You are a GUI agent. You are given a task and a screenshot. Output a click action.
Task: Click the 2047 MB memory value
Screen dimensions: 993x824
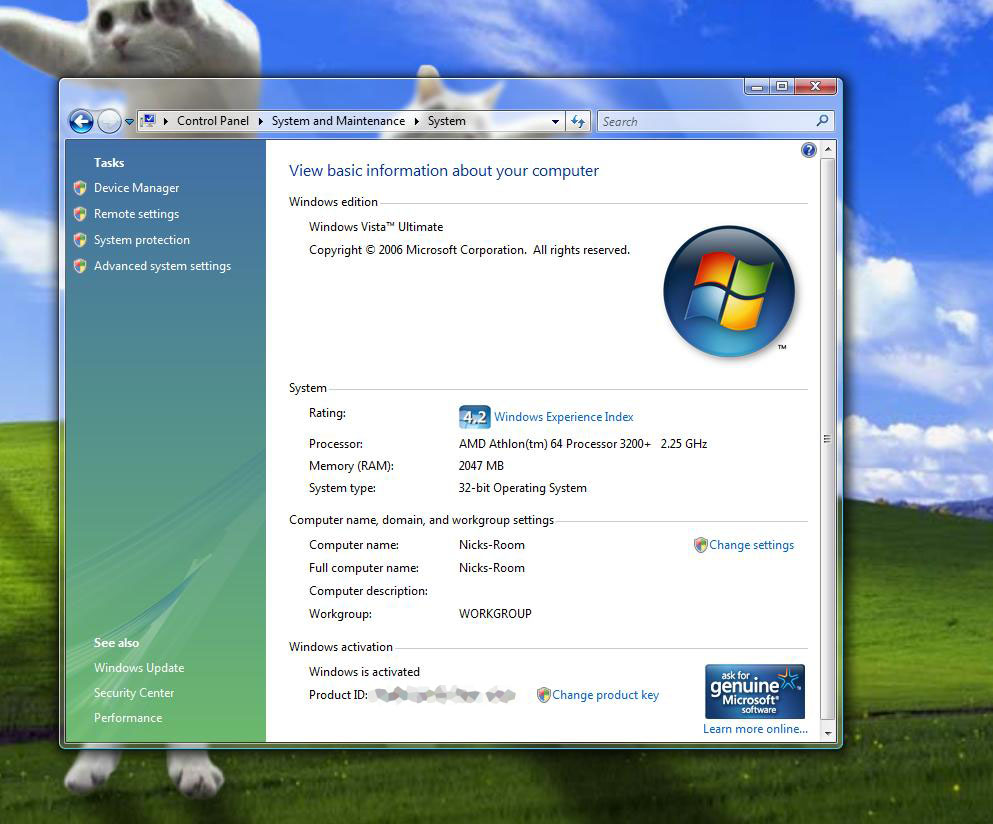pos(481,466)
